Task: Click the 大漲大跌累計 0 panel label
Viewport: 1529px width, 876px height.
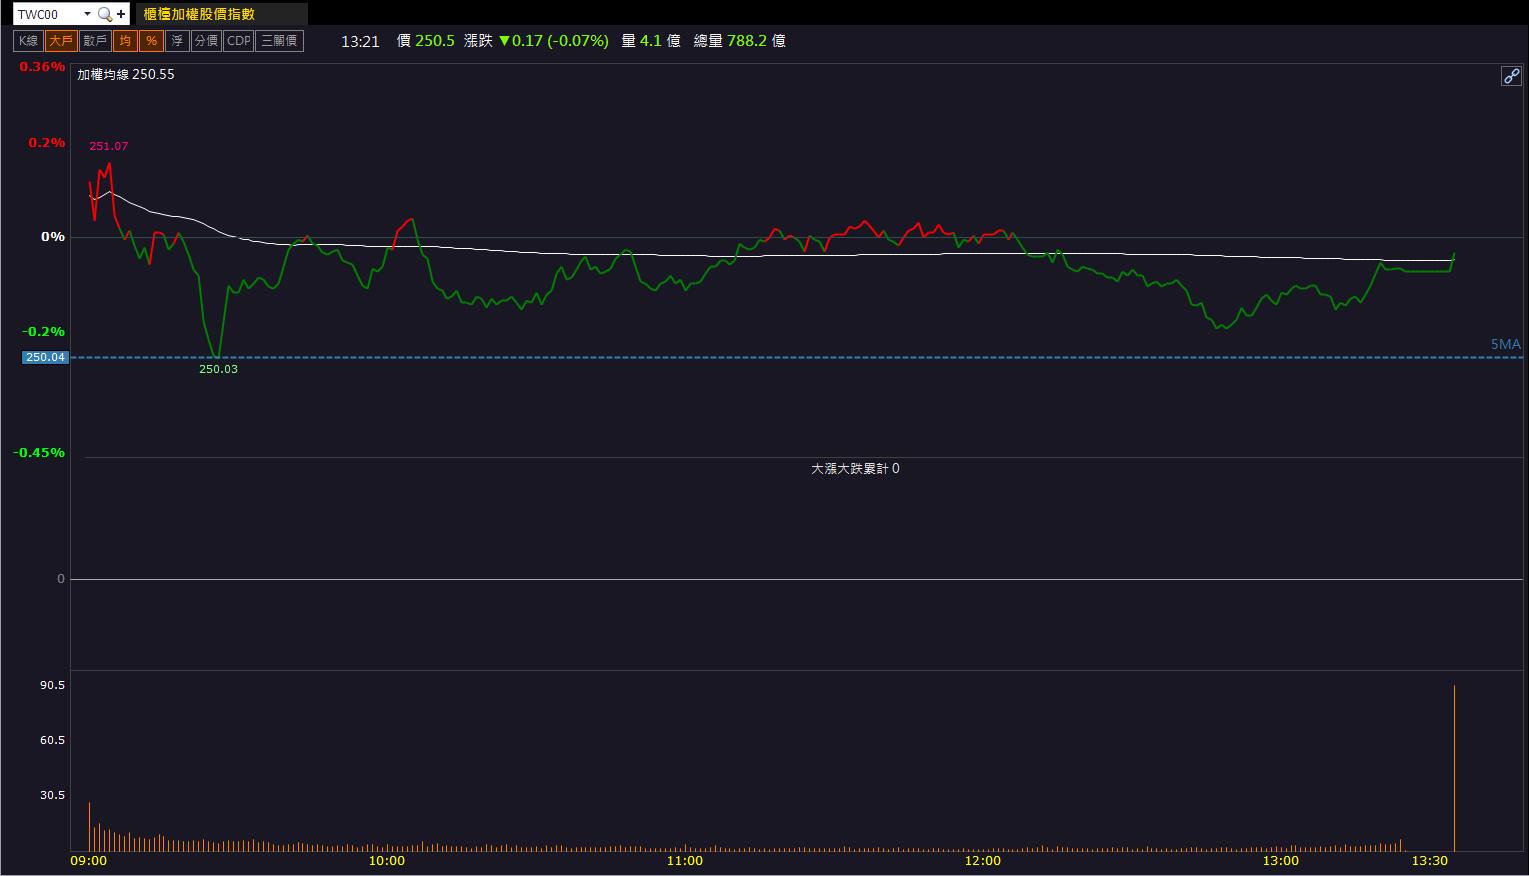Action: [x=855, y=468]
